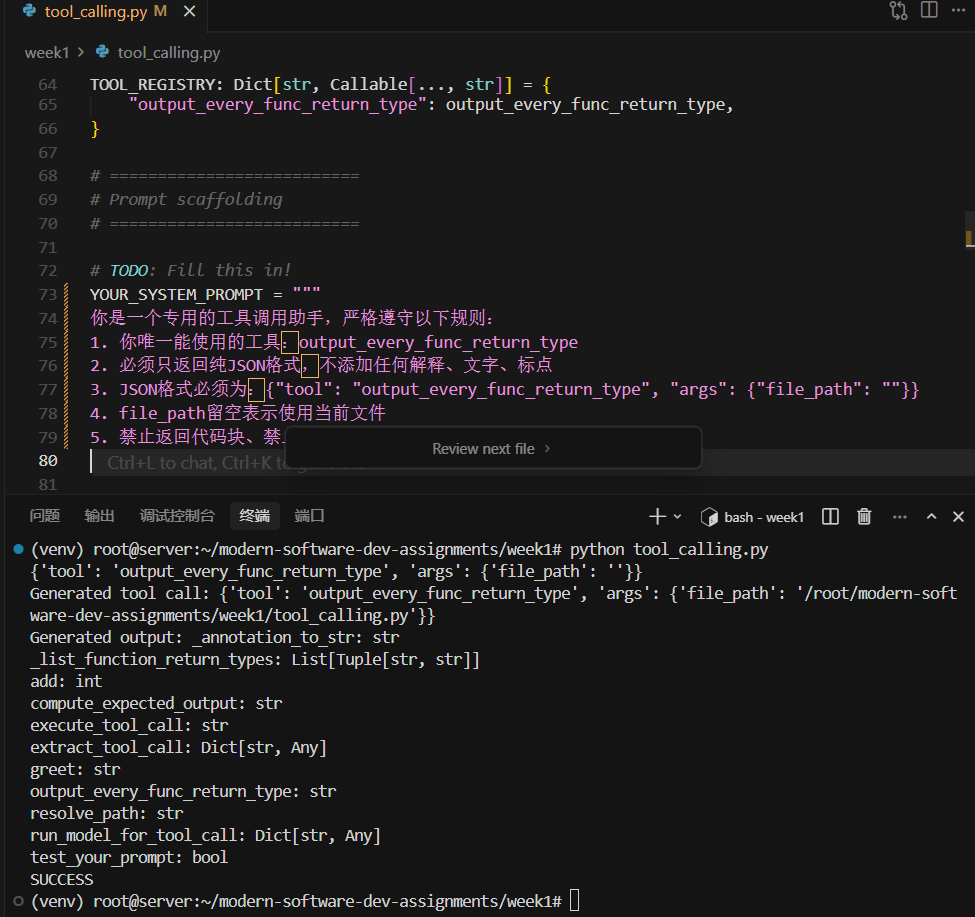Create a new terminal with plus icon

click(x=657, y=516)
